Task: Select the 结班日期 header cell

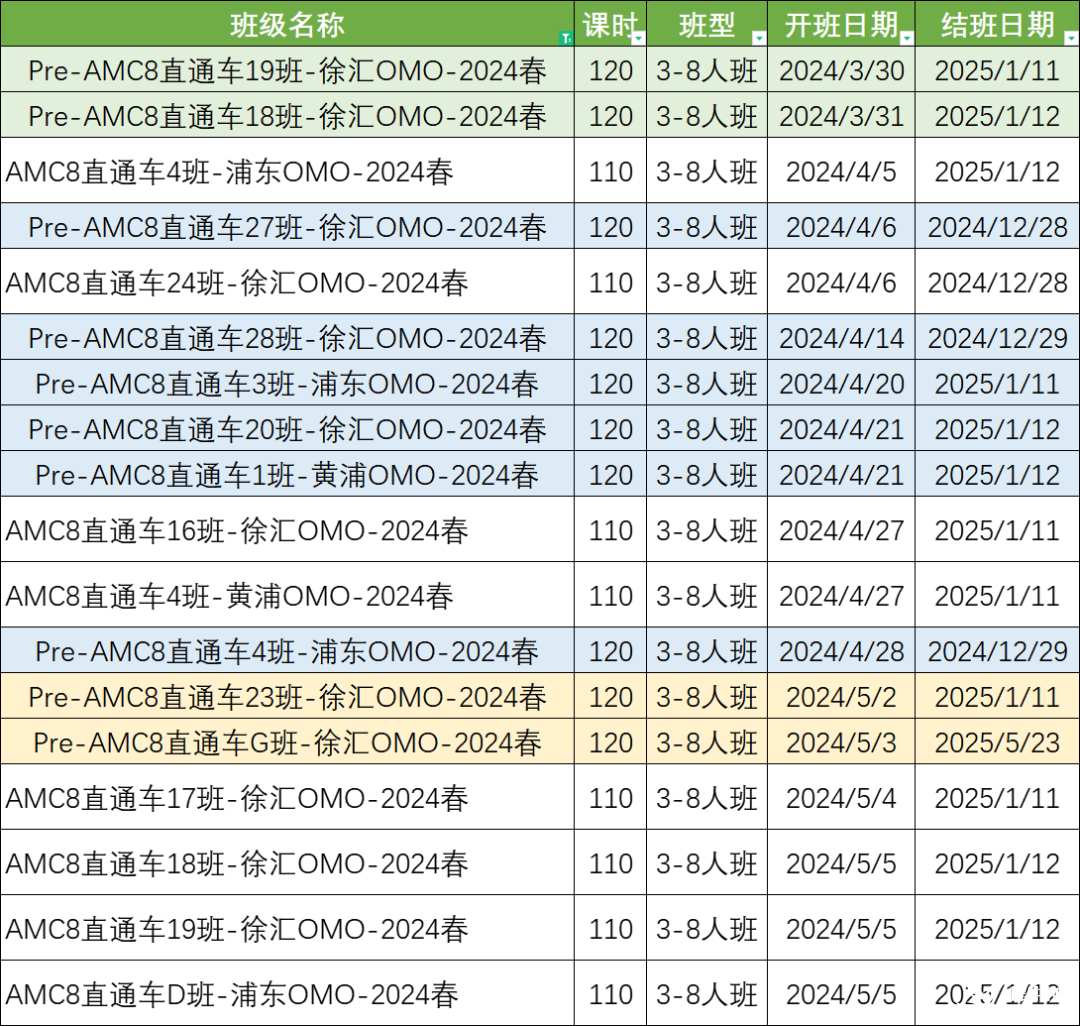Action: pos(997,24)
